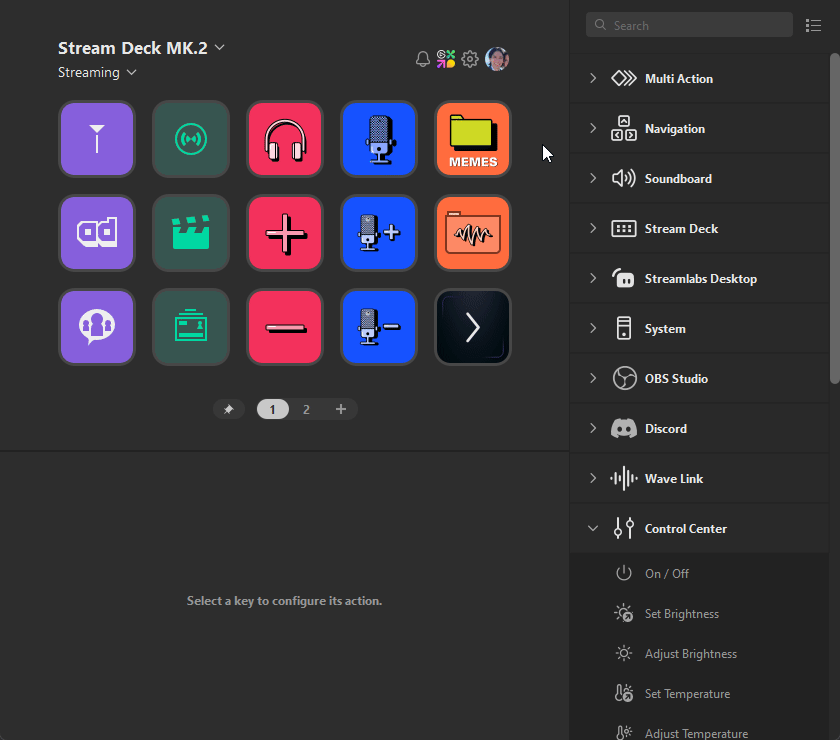840x740 pixels.
Task: Expand the Wave Link category
Action: [x=699, y=479]
